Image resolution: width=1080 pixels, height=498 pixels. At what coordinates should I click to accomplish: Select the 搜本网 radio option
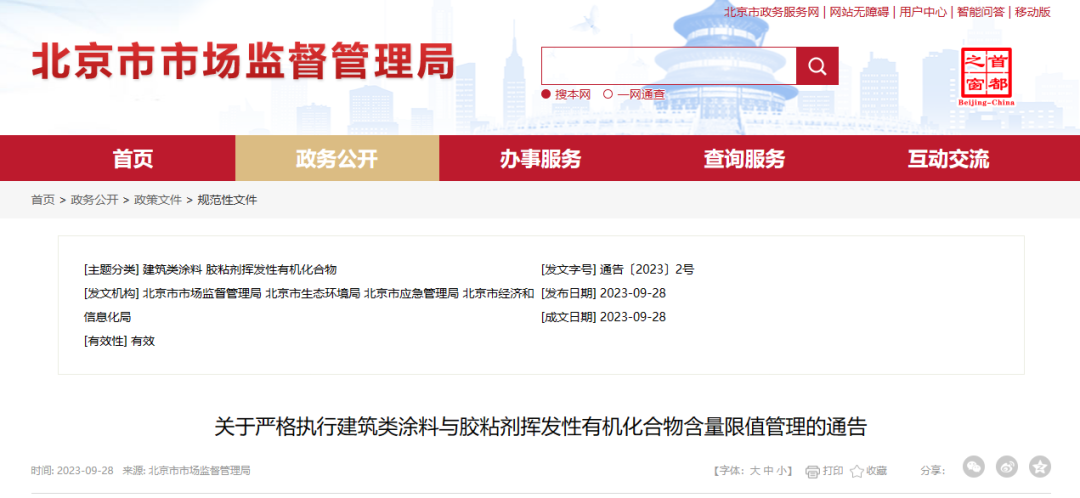[x=546, y=94]
